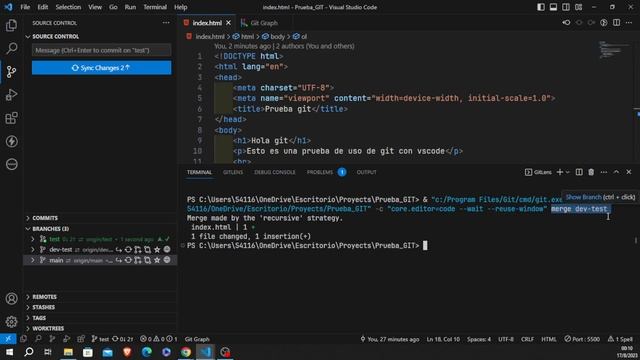Close the terminal panel

629,172
